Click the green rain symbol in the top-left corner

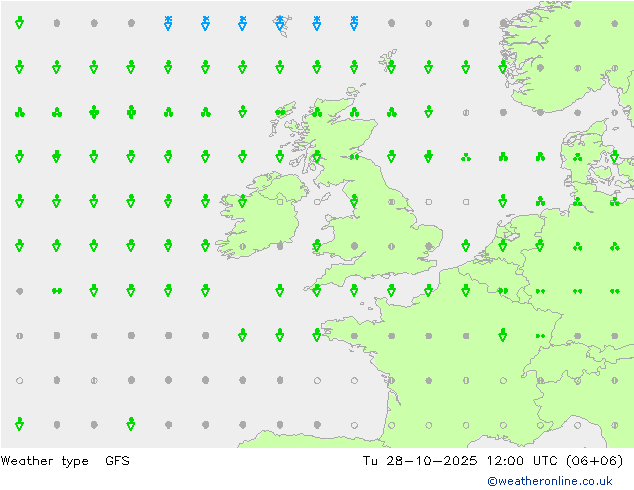(x=19, y=22)
